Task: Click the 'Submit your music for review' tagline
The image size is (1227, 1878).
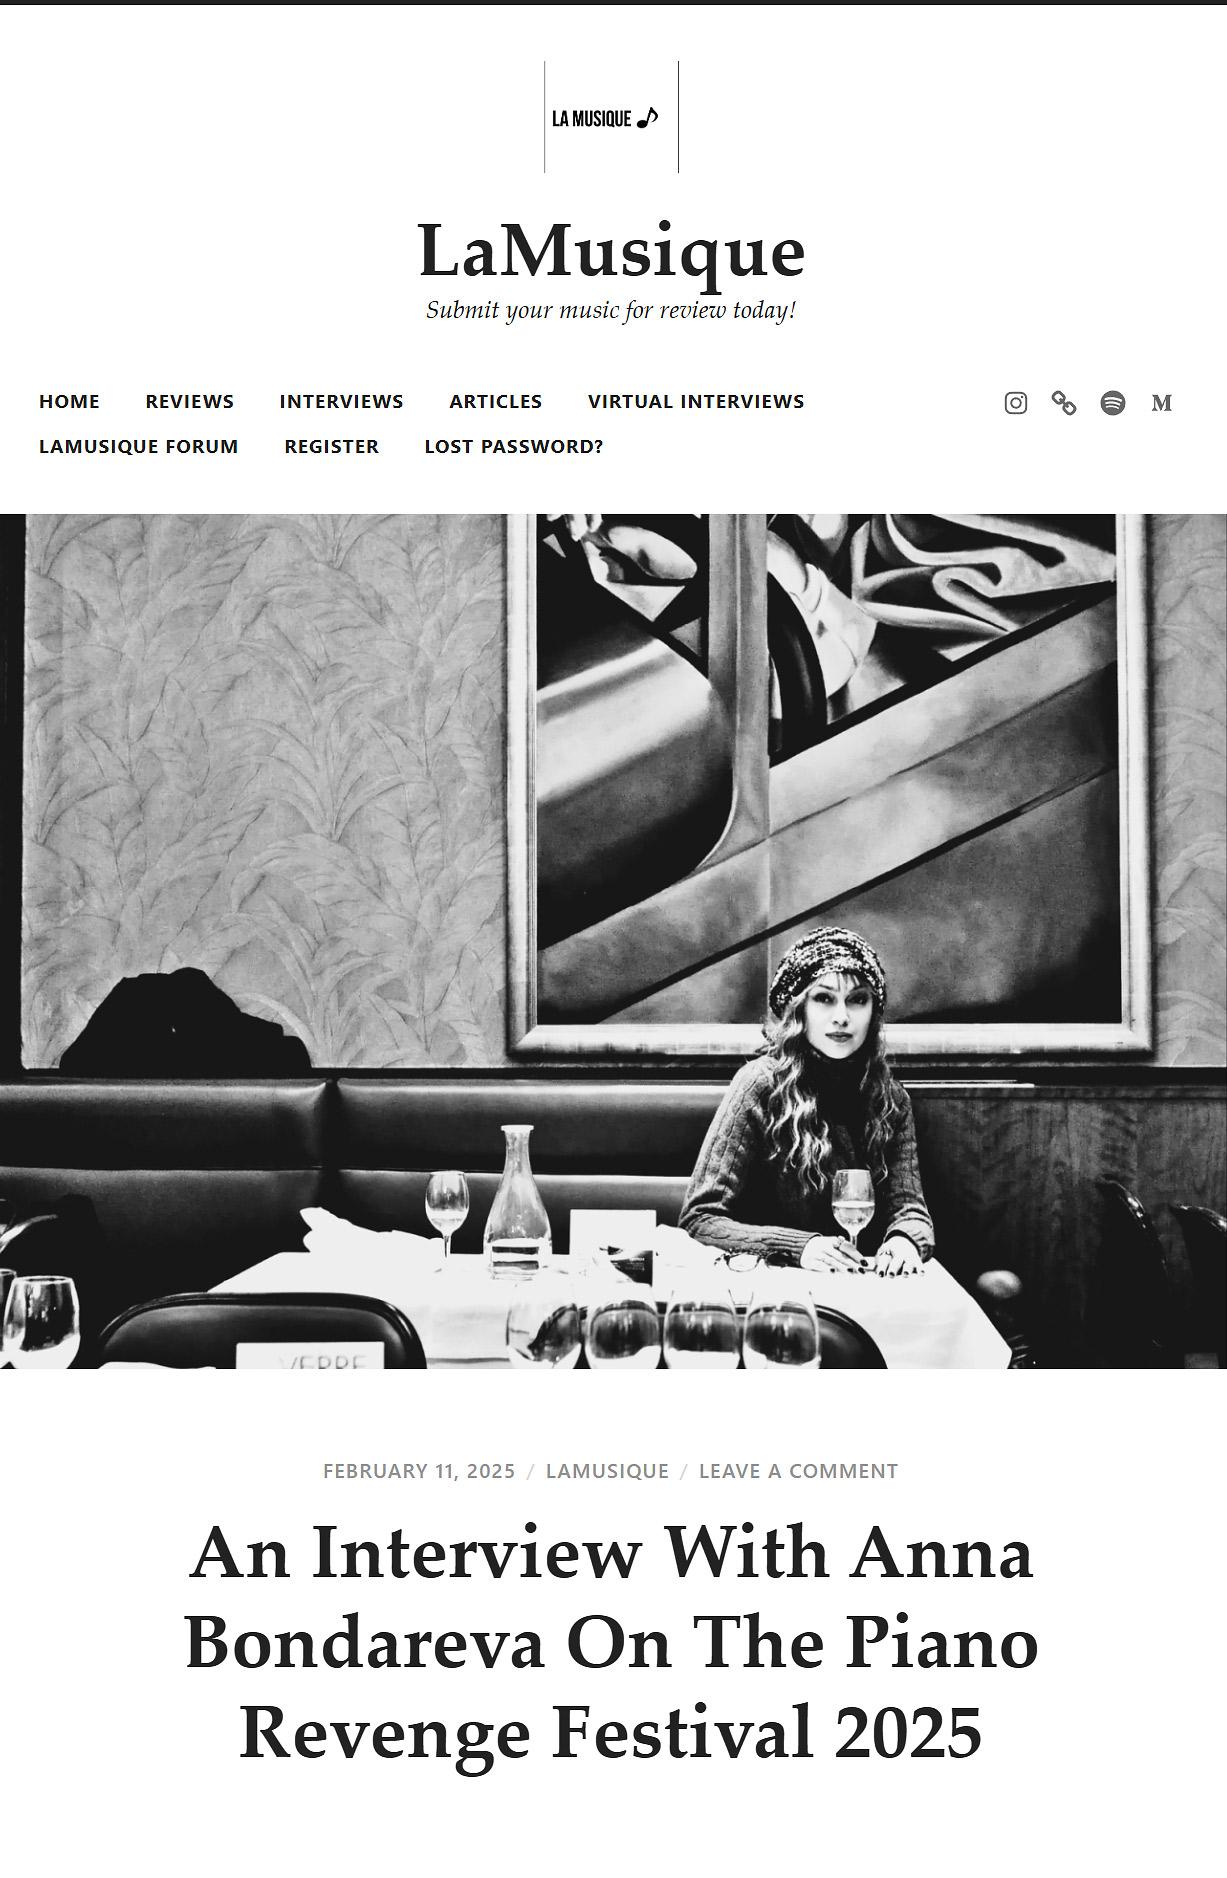Action: 611,310
